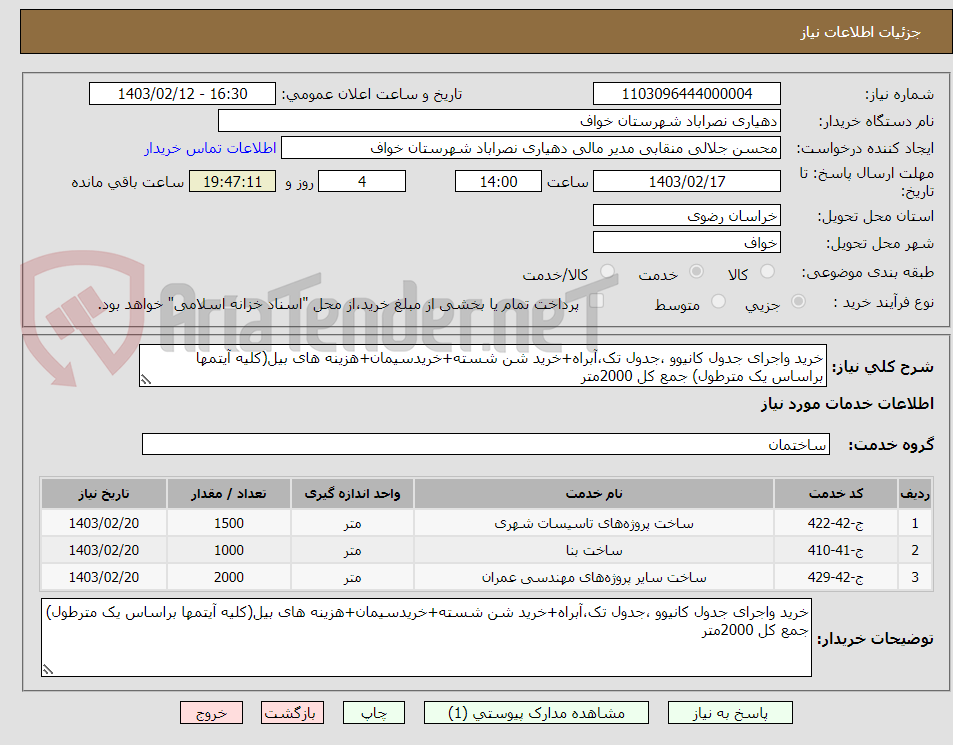Click quantity cell 2000
The height and width of the screenshot is (745, 953).
tap(229, 577)
